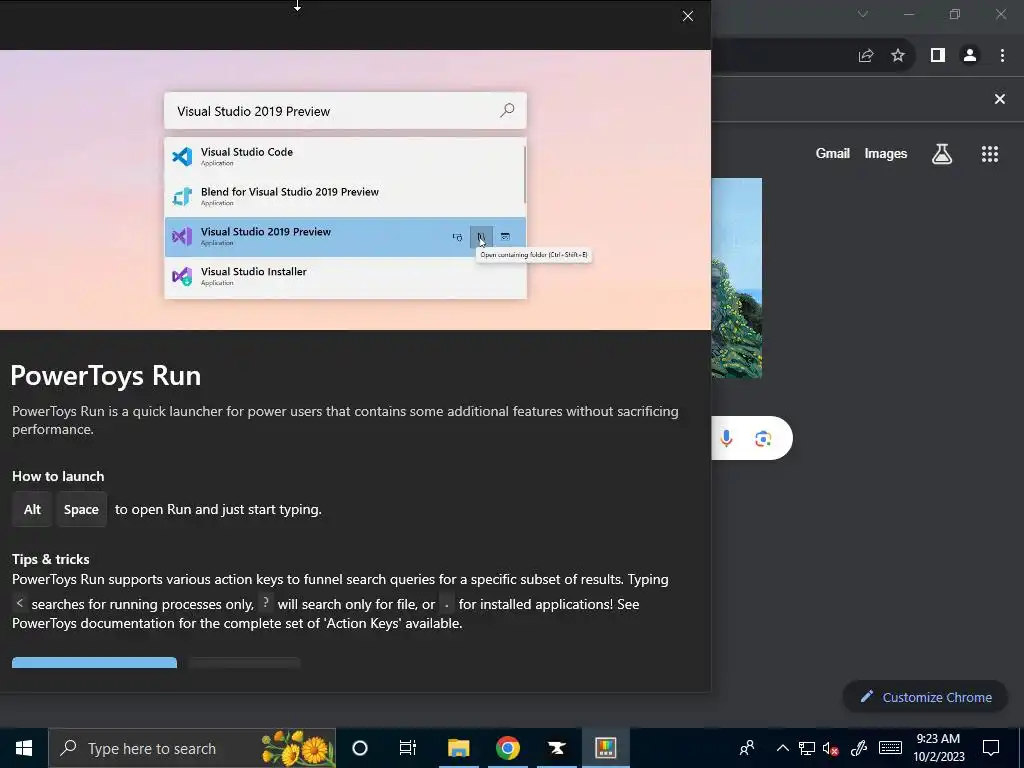The width and height of the screenshot is (1024, 768).
Task: Open the Google apps grid
Action: point(990,154)
